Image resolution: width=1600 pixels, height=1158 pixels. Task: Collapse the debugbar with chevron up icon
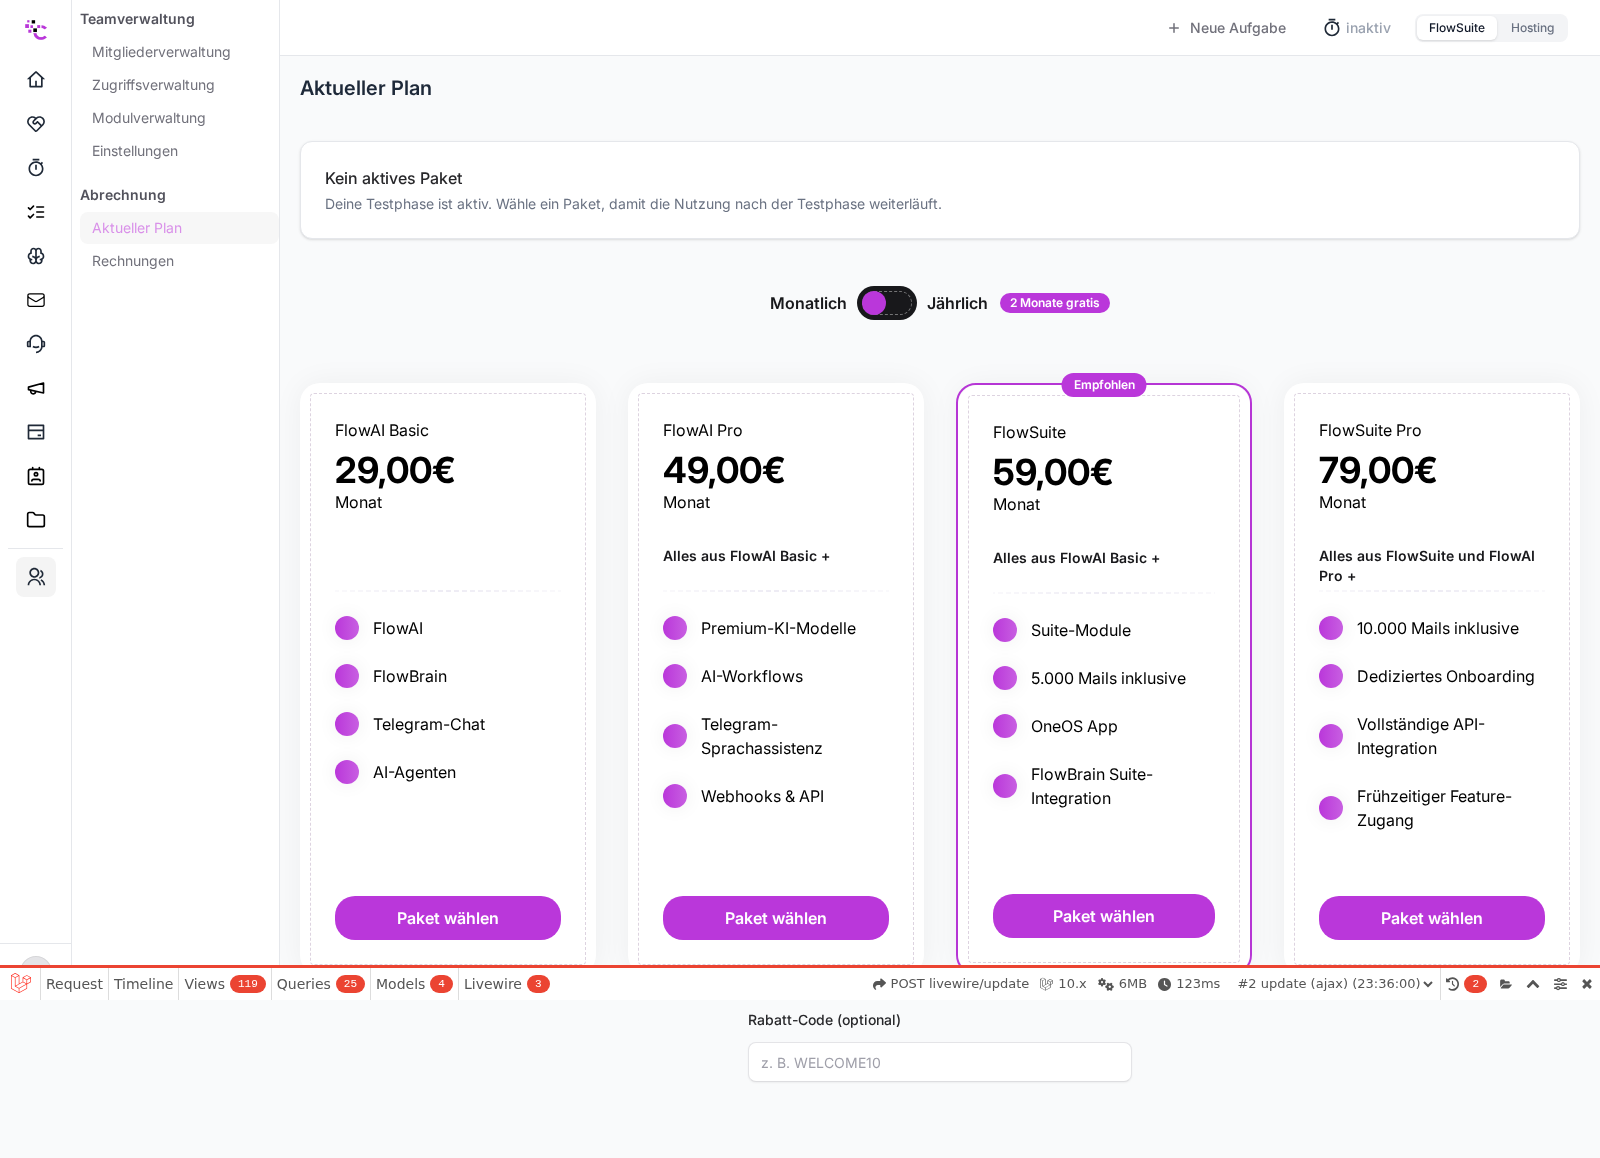pos(1533,984)
